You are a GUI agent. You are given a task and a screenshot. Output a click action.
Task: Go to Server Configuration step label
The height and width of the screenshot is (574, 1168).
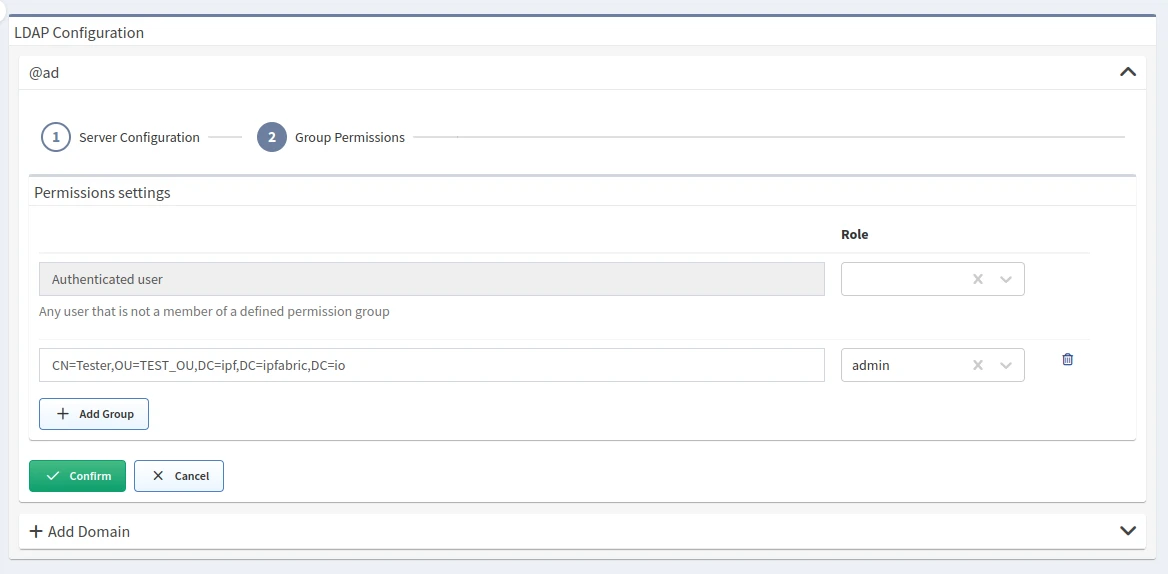[139, 137]
